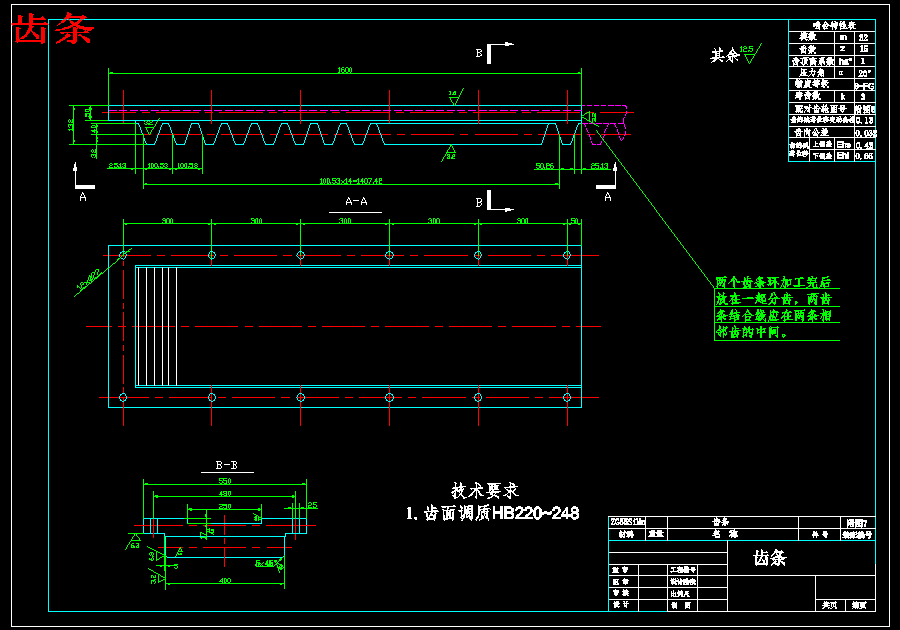The width and height of the screenshot is (900, 630).
Task: Click the 技术要求 heading
Action: (485, 491)
